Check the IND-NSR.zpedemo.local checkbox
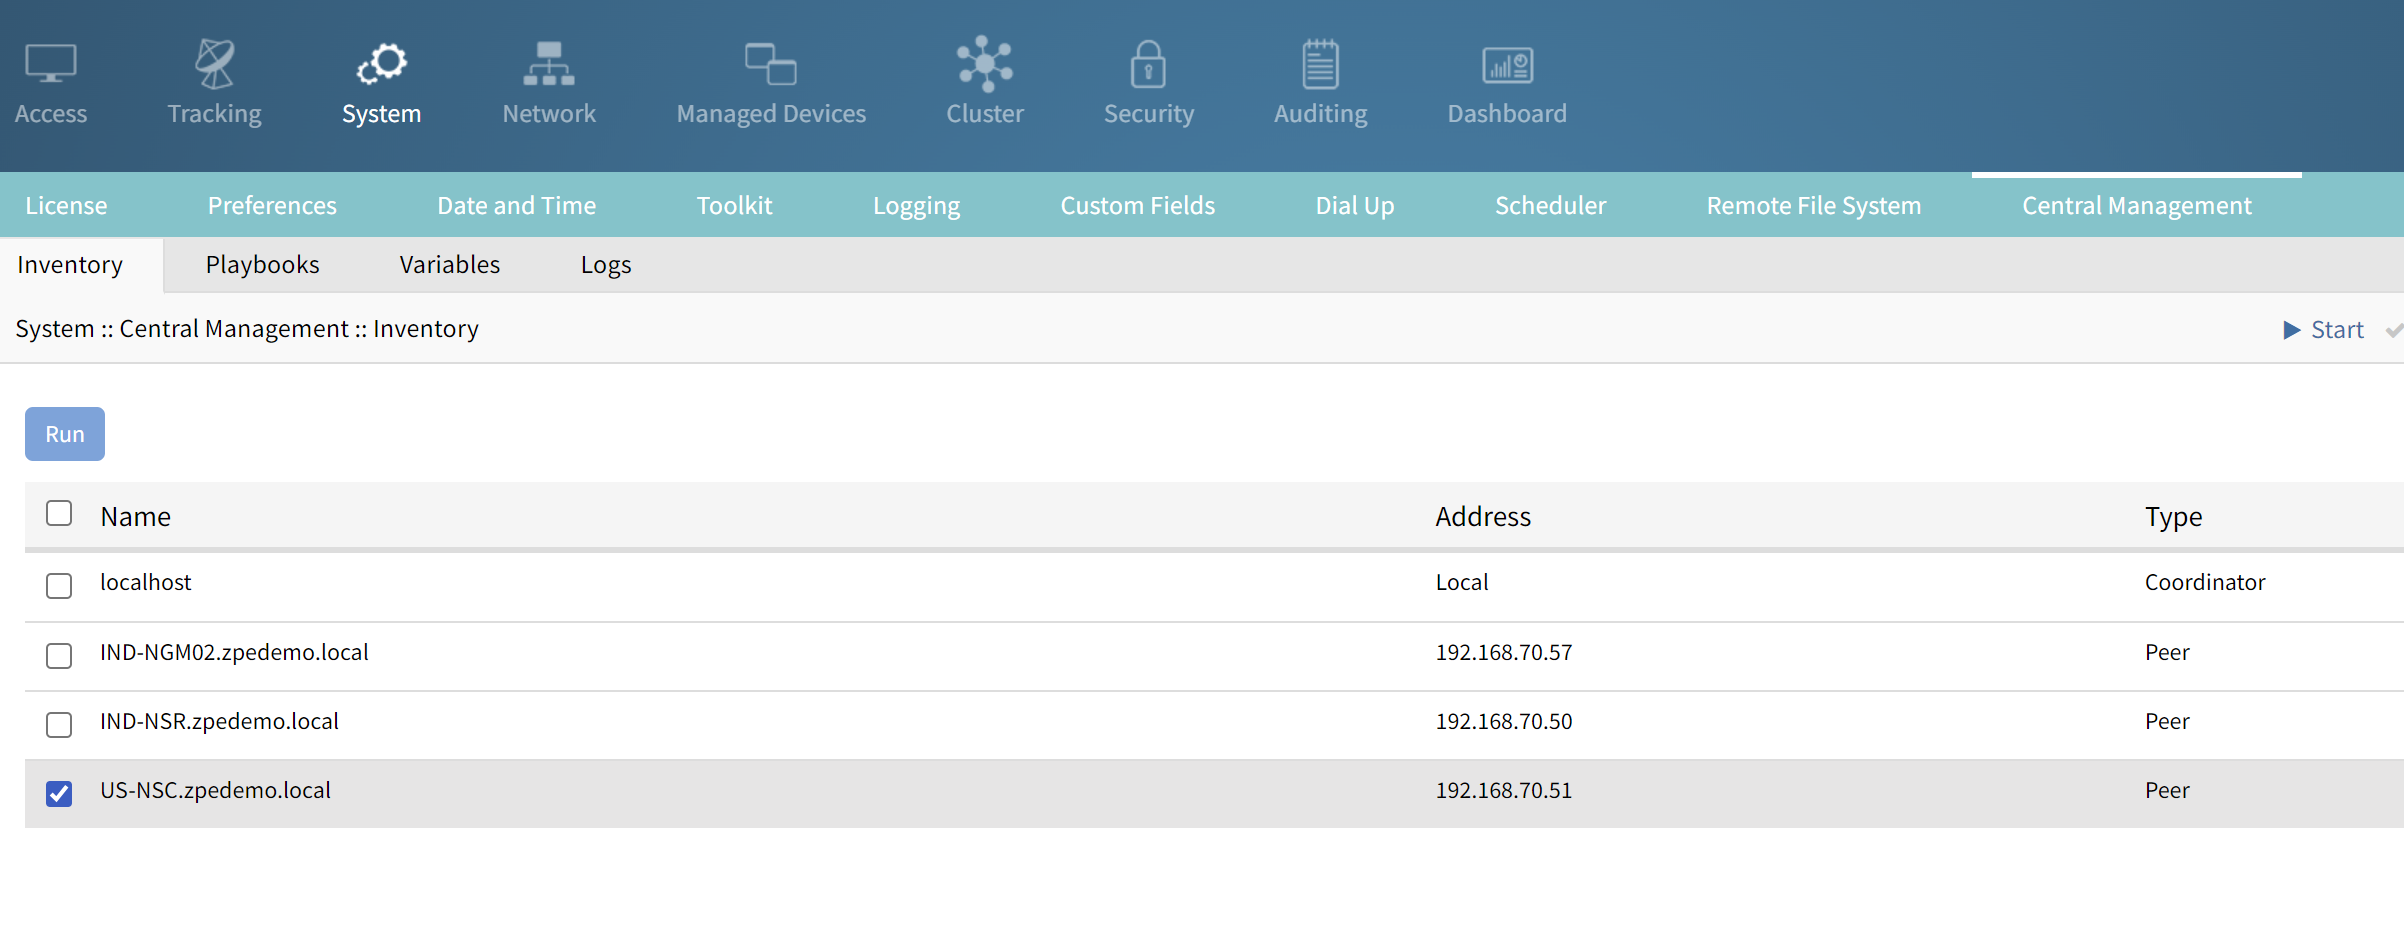 [x=59, y=724]
